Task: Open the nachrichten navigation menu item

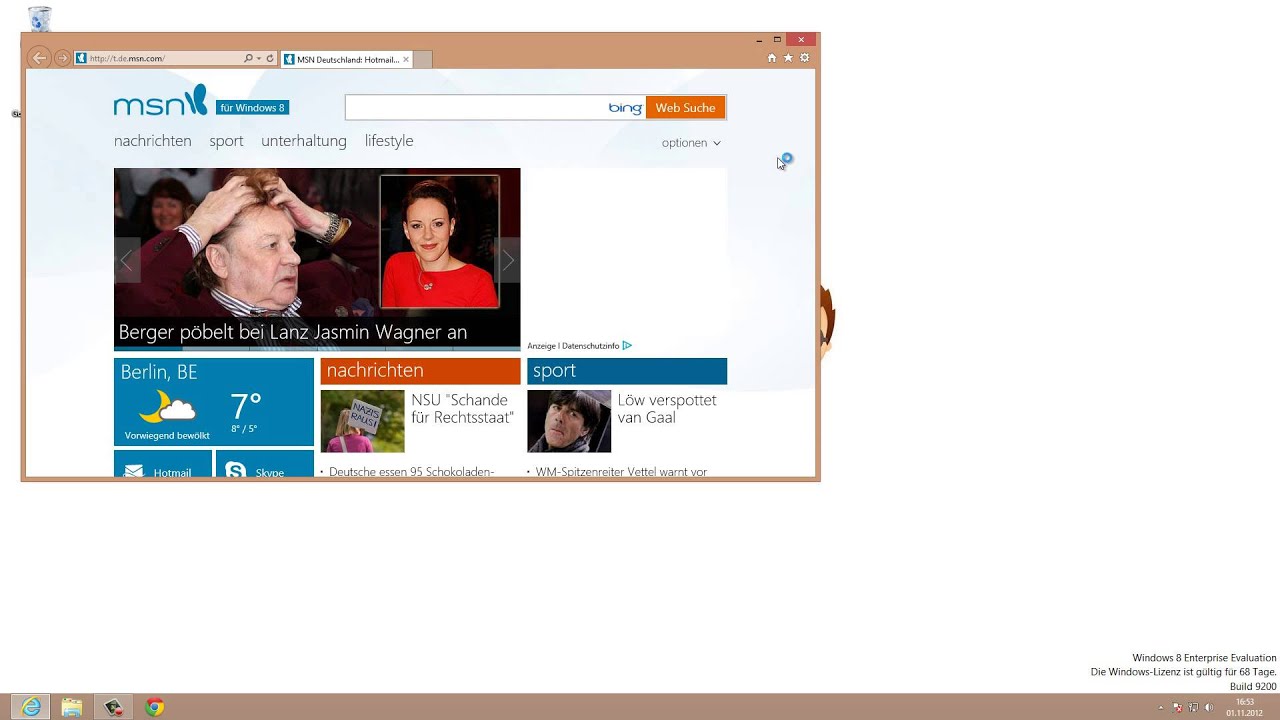Action: [153, 141]
